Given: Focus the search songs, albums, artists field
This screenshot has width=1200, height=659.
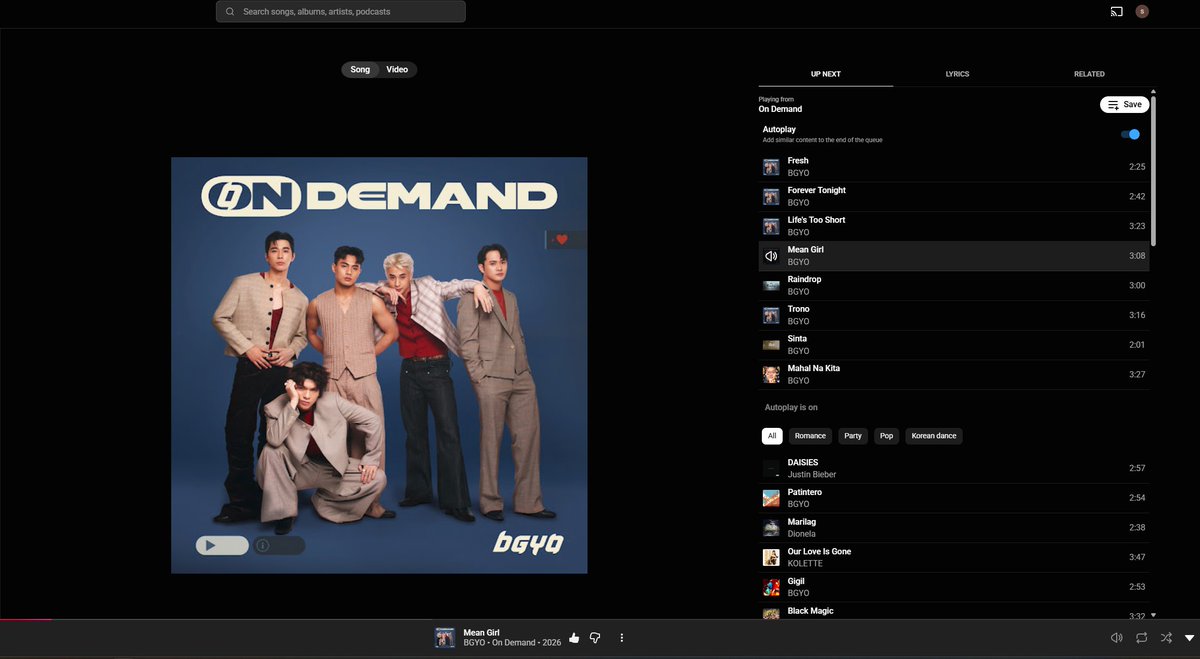Looking at the screenshot, I should tap(341, 12).
